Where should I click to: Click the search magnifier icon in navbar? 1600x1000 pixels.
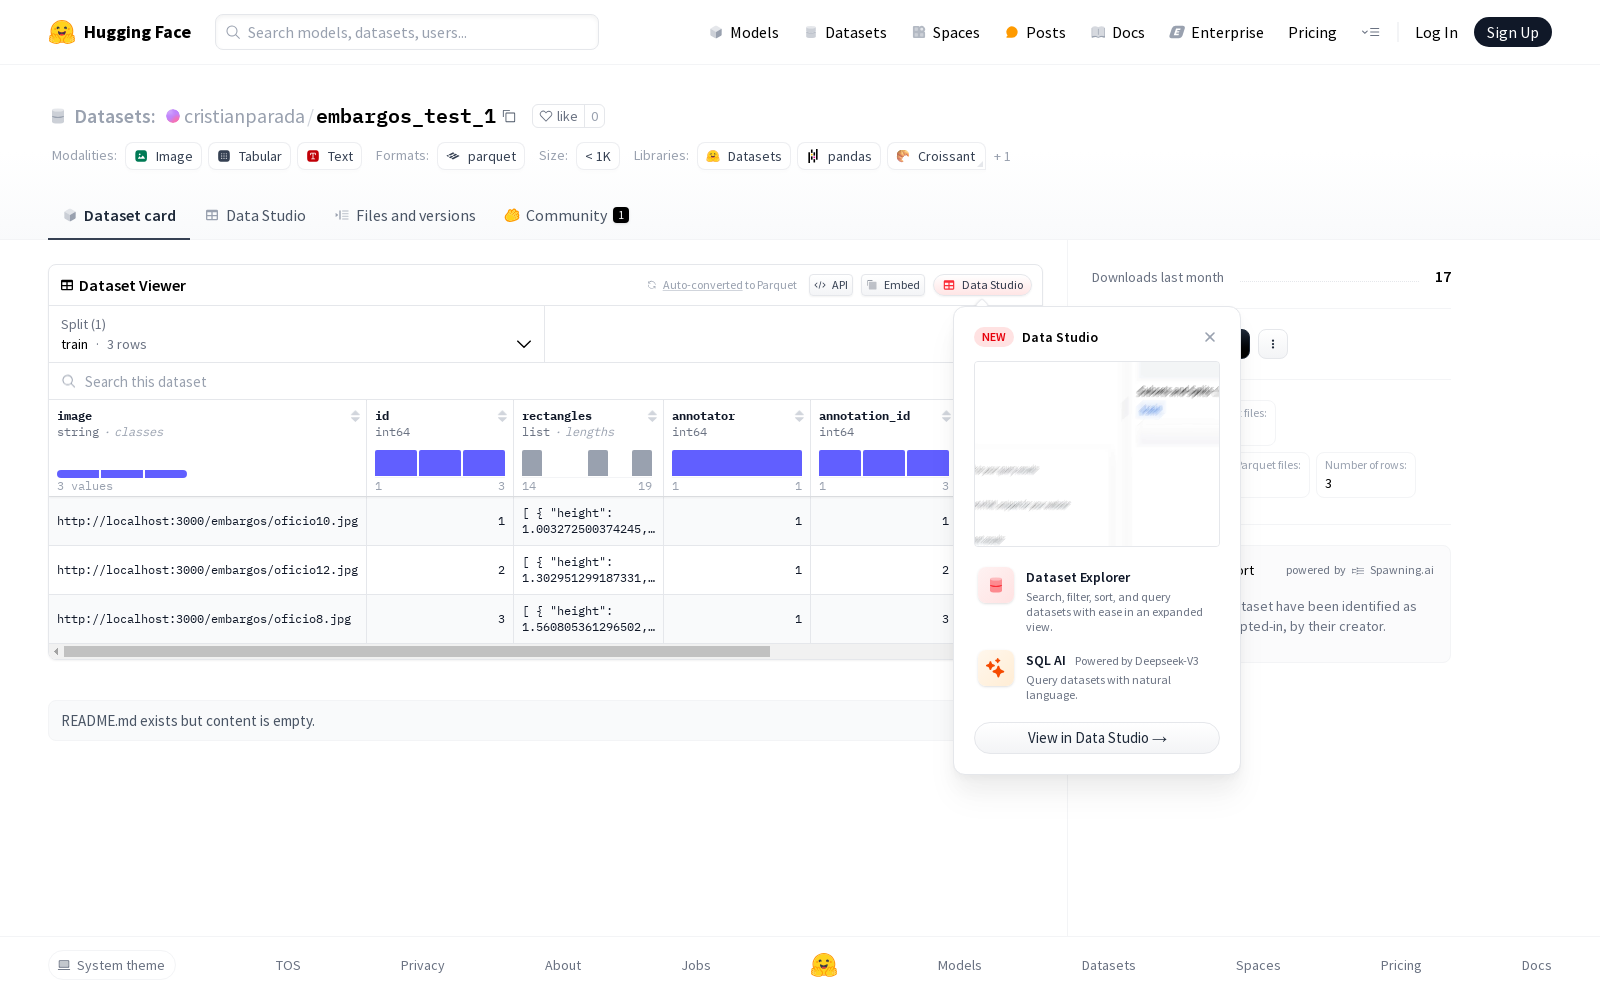pos(233,32)
